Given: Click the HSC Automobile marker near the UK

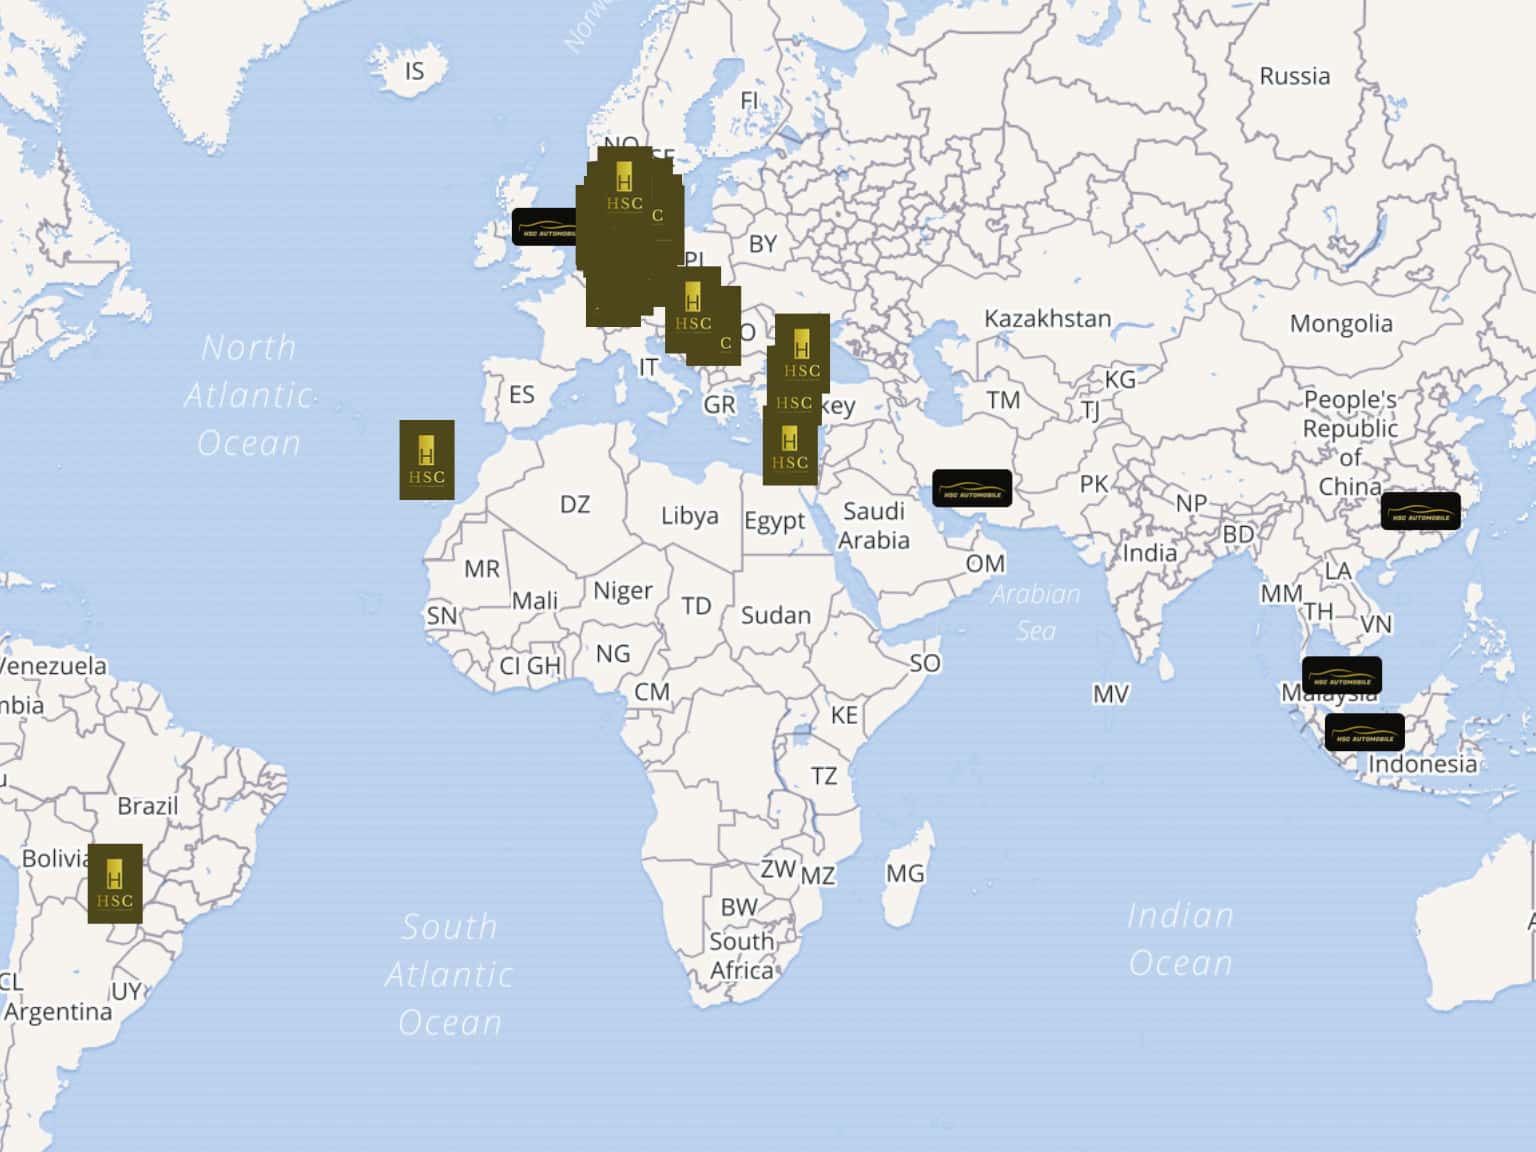Looking at the screenshot, I should (542, 227).
